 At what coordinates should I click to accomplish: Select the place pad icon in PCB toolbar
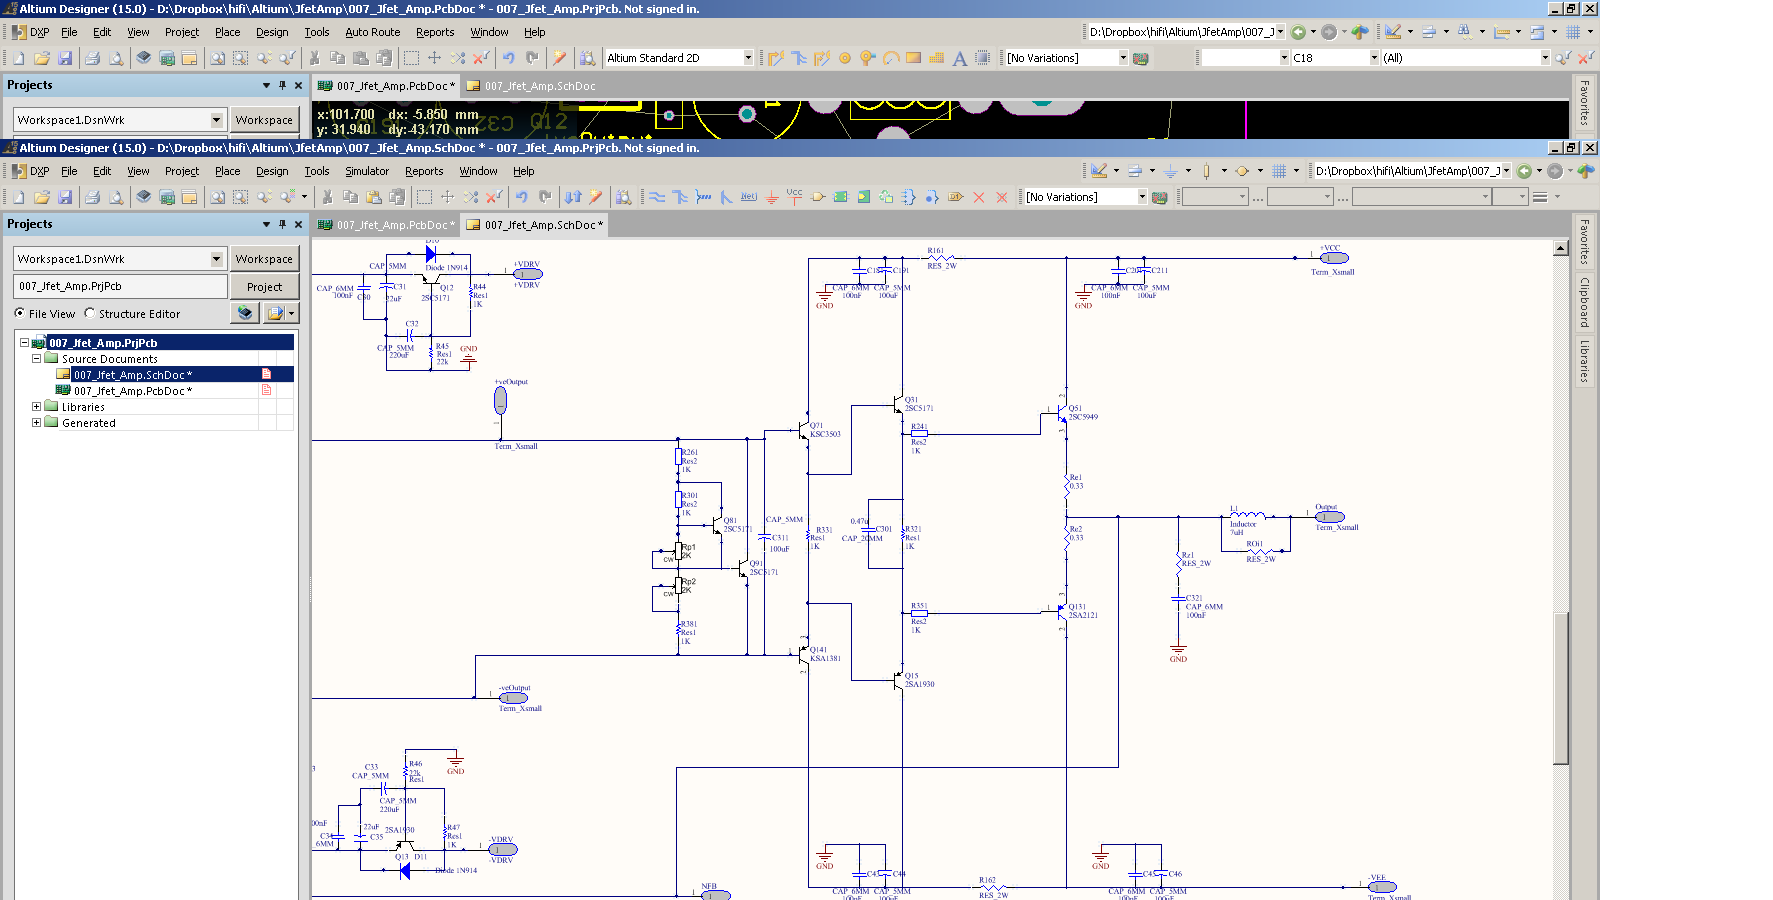coord(845,58)
